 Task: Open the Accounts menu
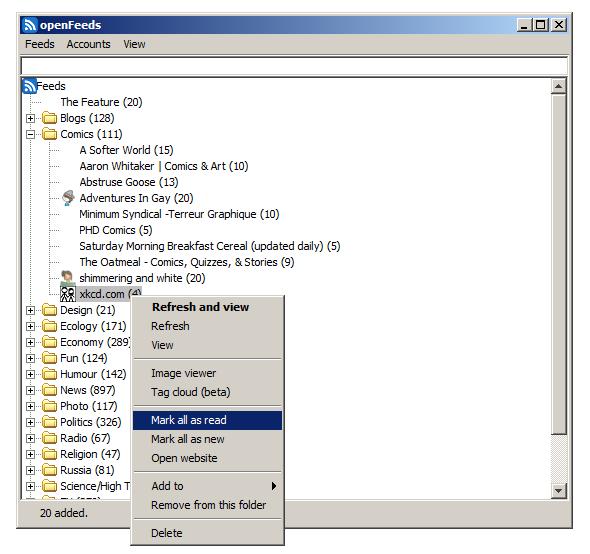point(88,44)
